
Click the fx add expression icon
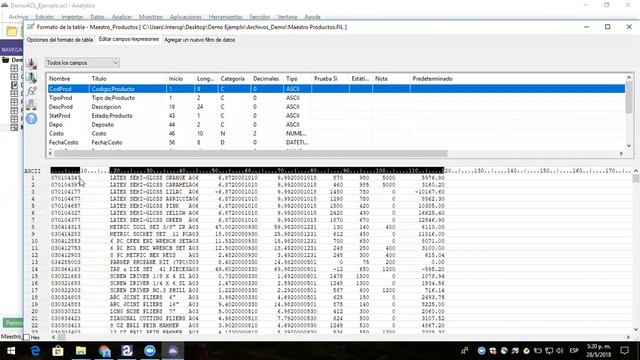point(31,91)
